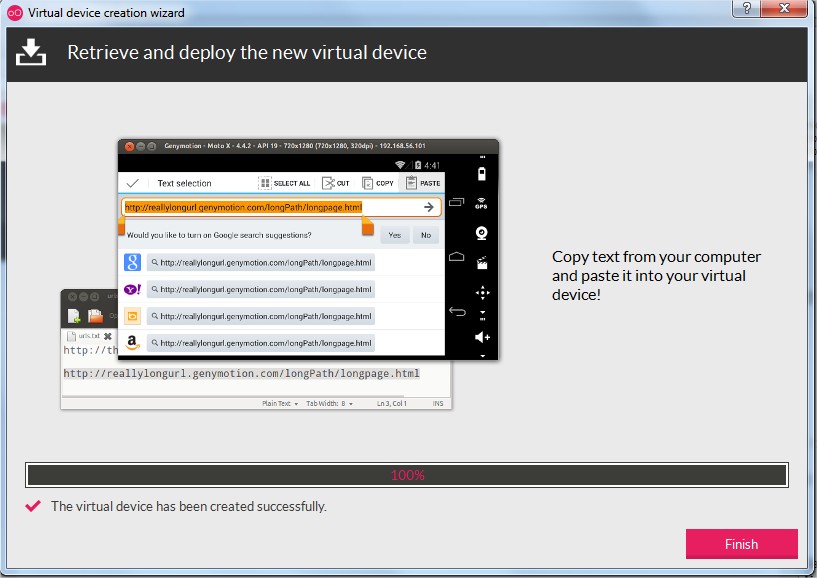
Task: Click the new file icon in the text editor
Action: pyautogui.click(x=73, y=316)
